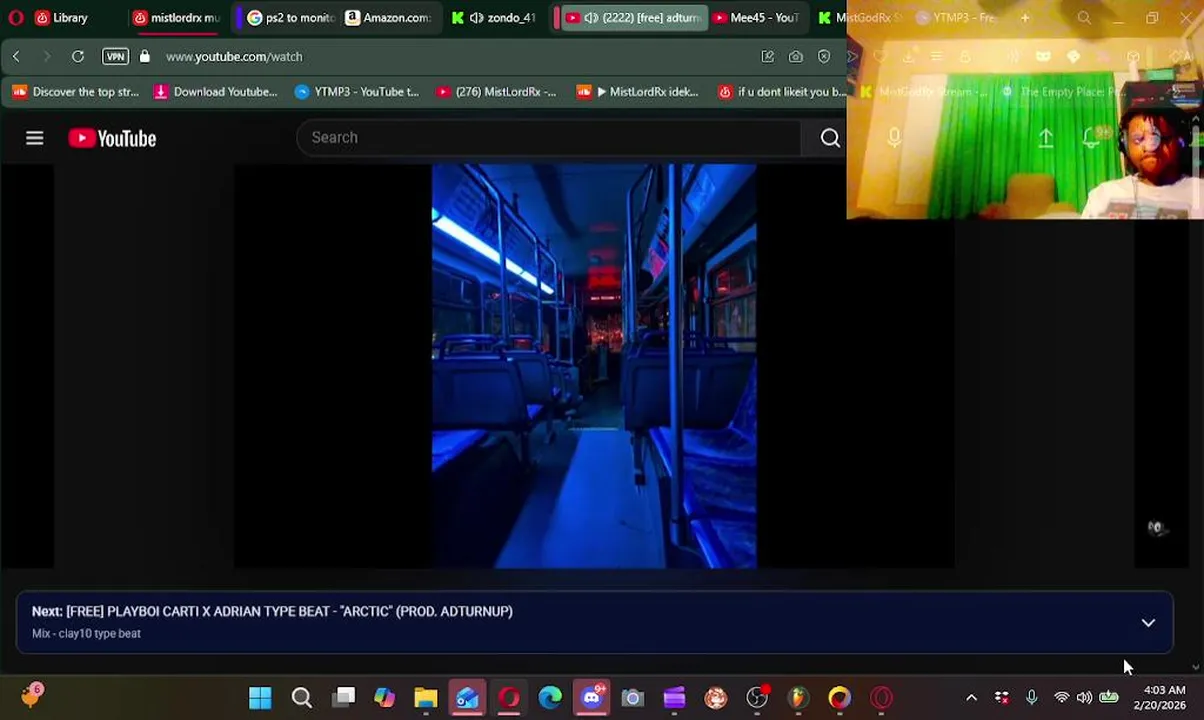The width and height of the screenshot is (1204, 720).
Task: Open the clock-style app with red badge
Action: 757,697
